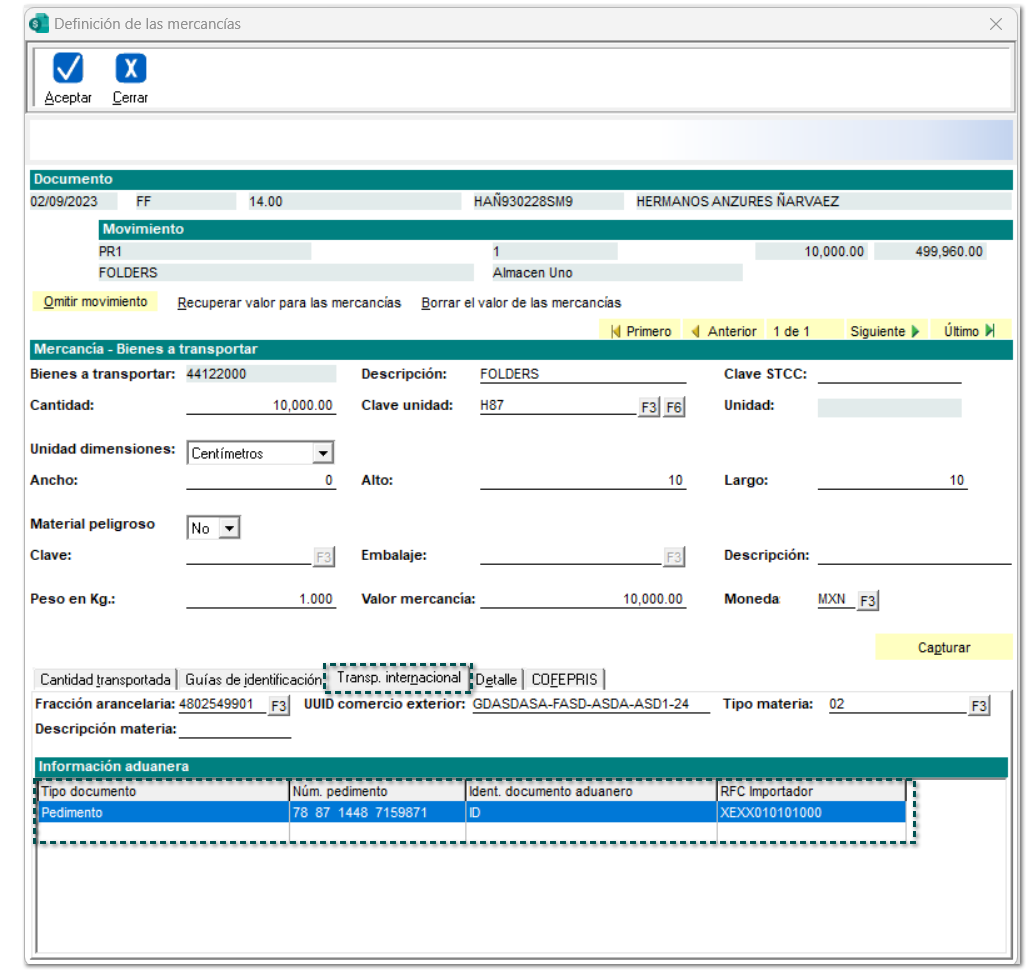1029x973 pixels.
Task: Click Recuperar valor para las mercancías
Action: tap(289, 302)
